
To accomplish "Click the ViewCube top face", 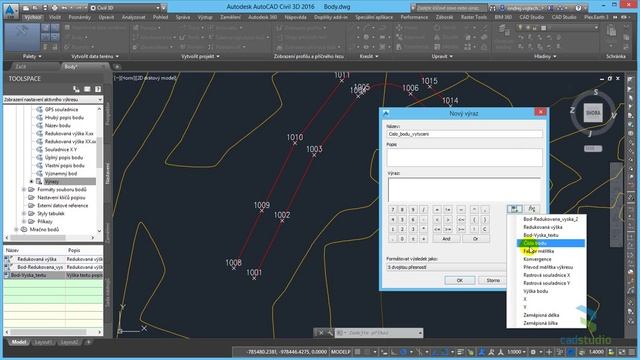I will 593,113.
